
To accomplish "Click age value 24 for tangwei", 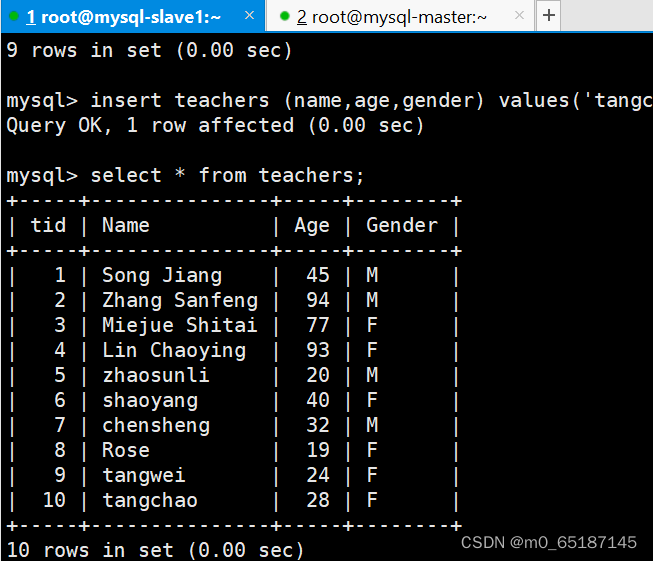I will tap(318, 475).
